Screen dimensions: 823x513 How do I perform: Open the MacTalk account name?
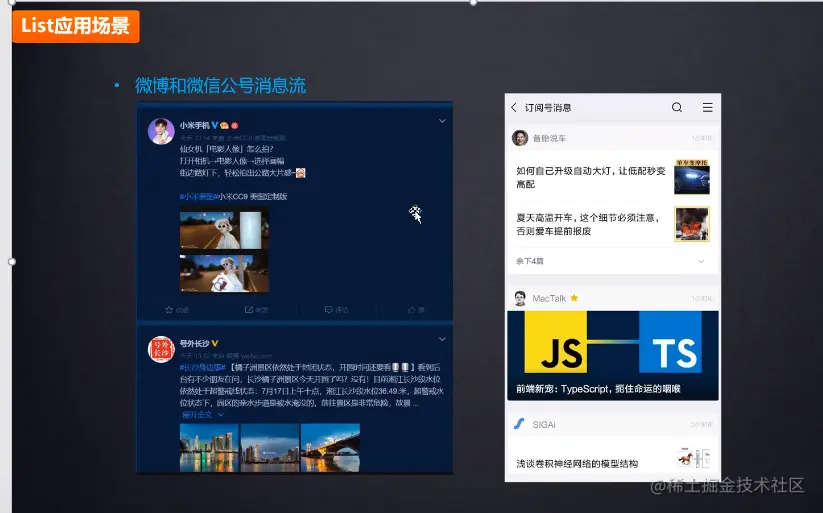549,298
